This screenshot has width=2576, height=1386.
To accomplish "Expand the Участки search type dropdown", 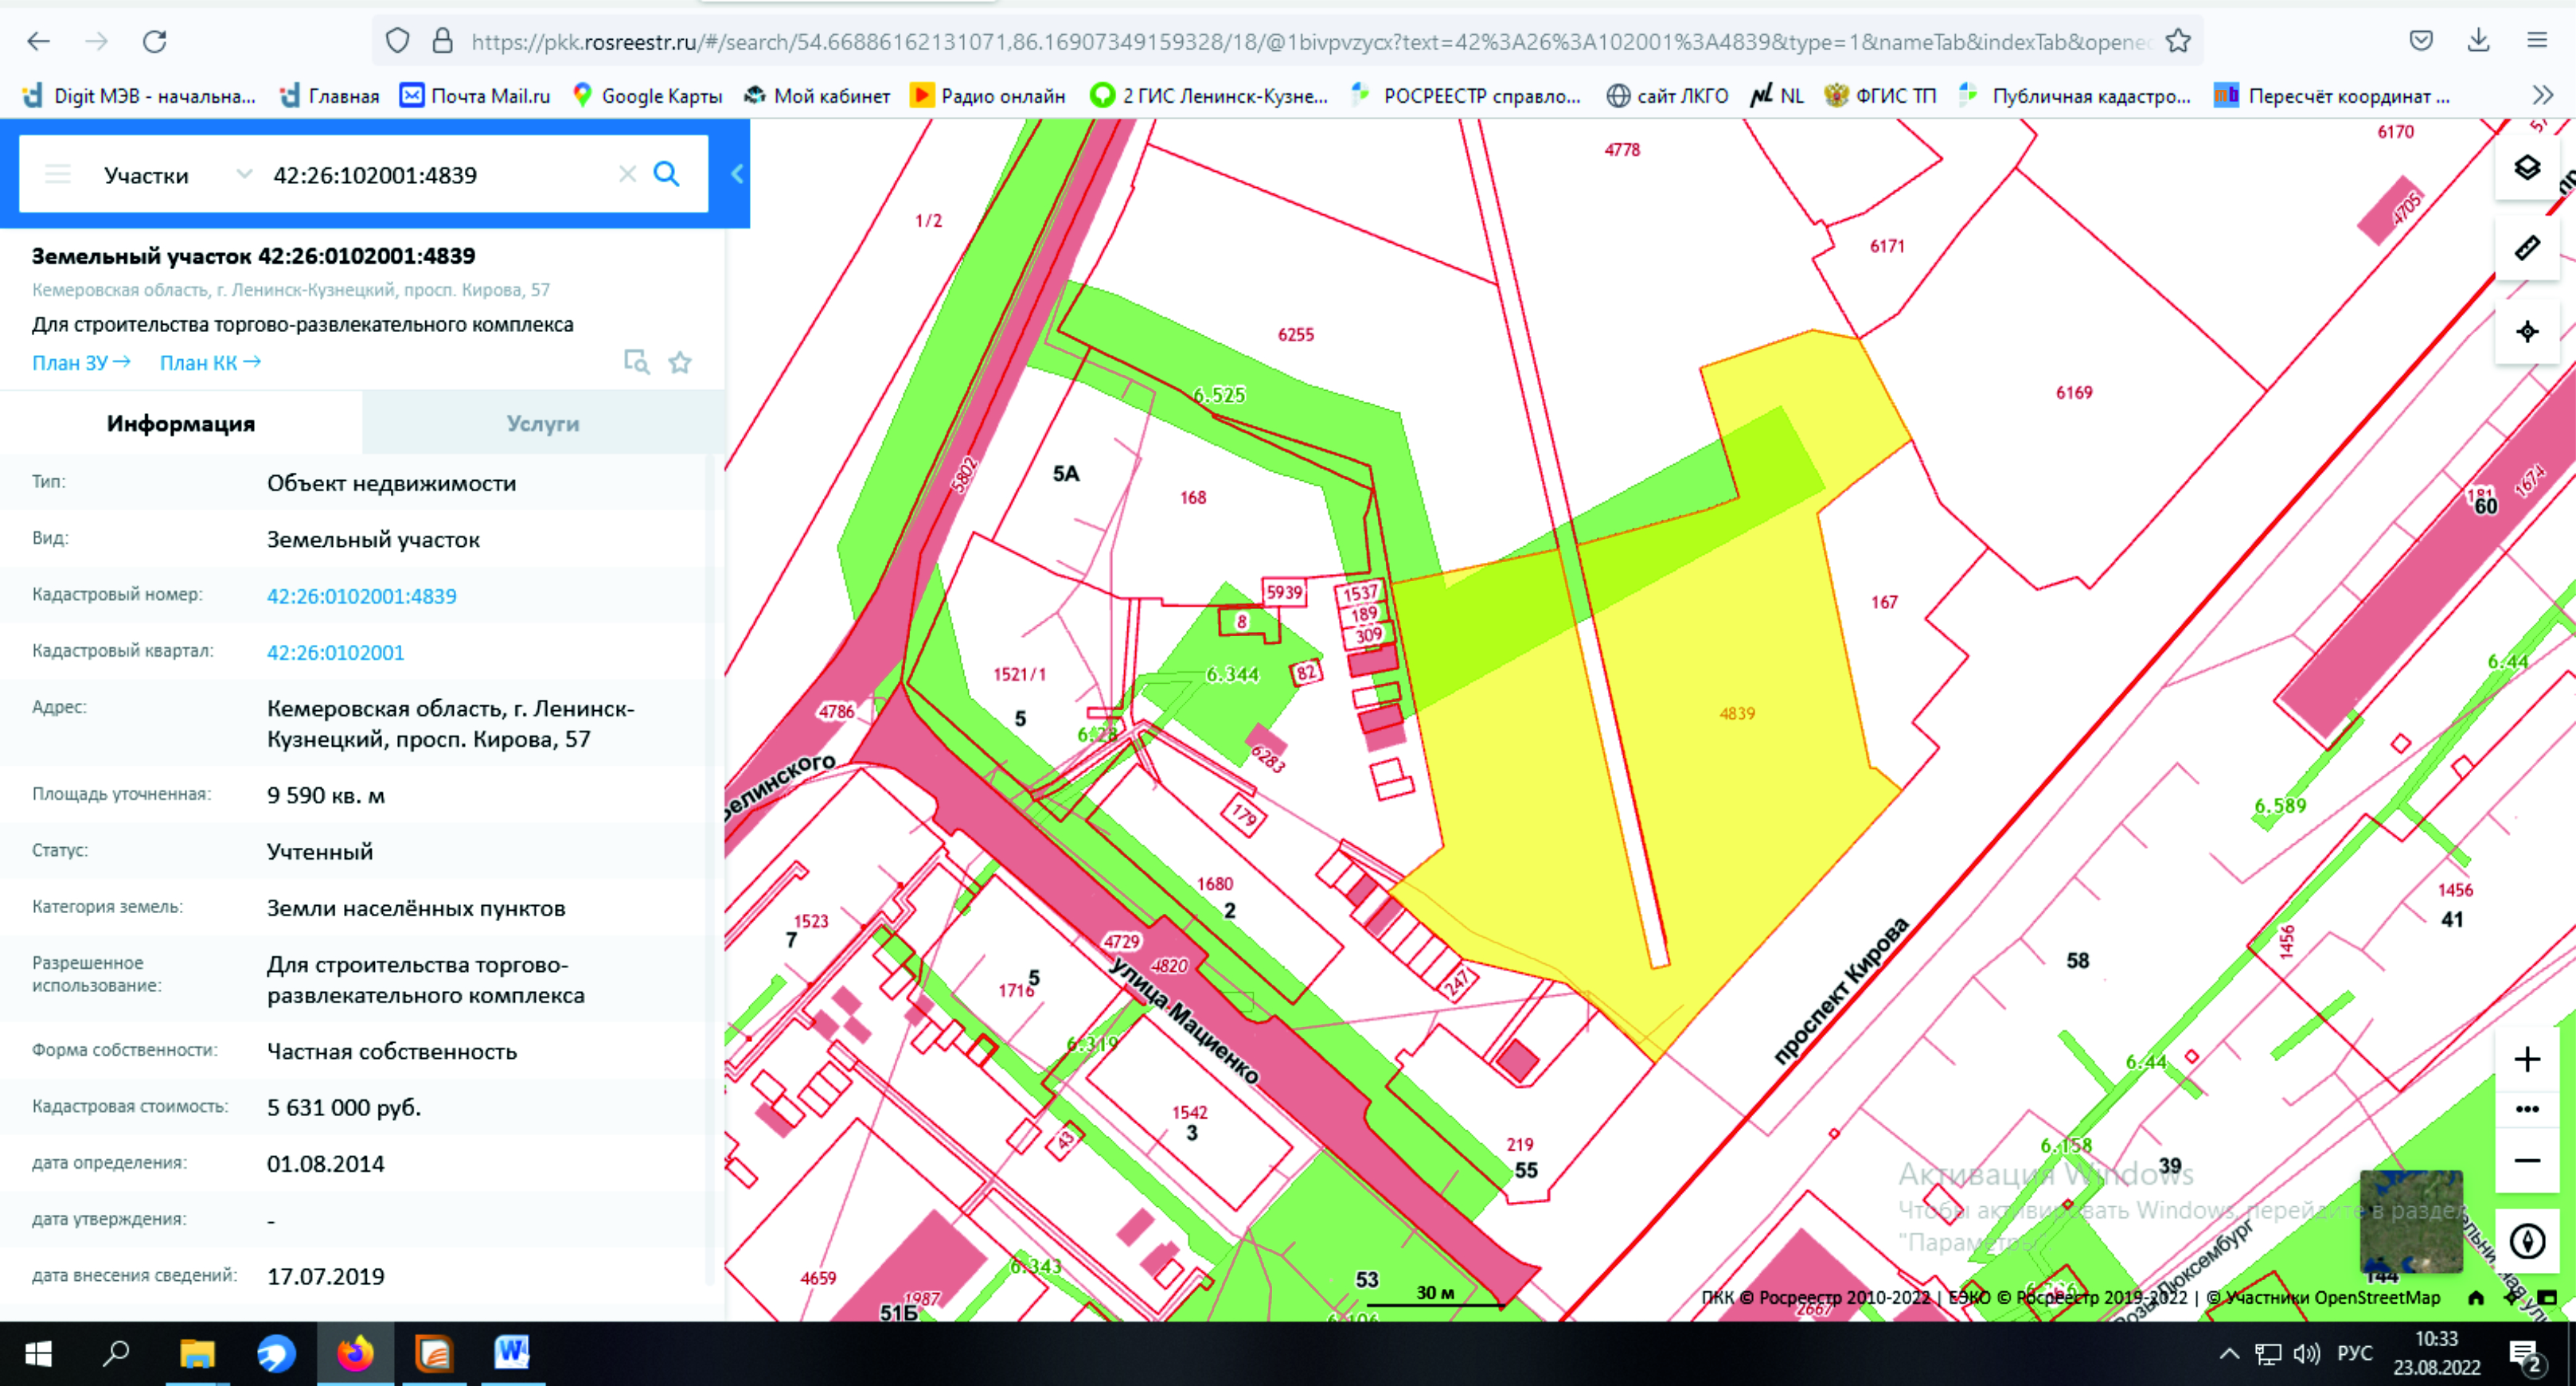I will (x=243, y=174).
